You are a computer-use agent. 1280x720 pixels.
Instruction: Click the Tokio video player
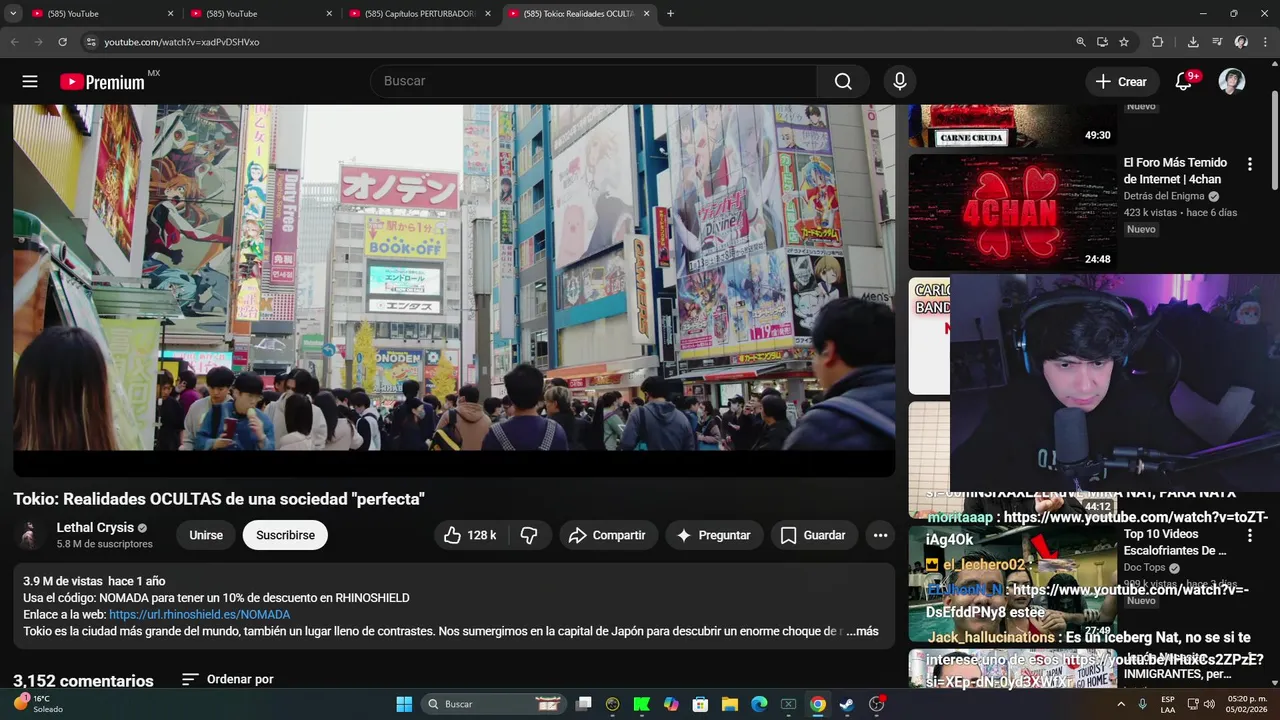[454, 290]
